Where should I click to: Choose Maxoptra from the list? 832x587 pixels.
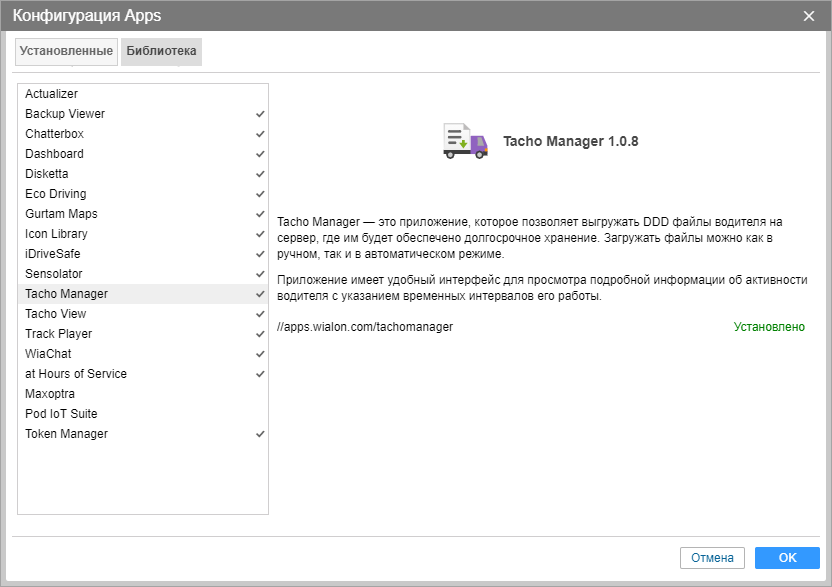click(143, 394)
